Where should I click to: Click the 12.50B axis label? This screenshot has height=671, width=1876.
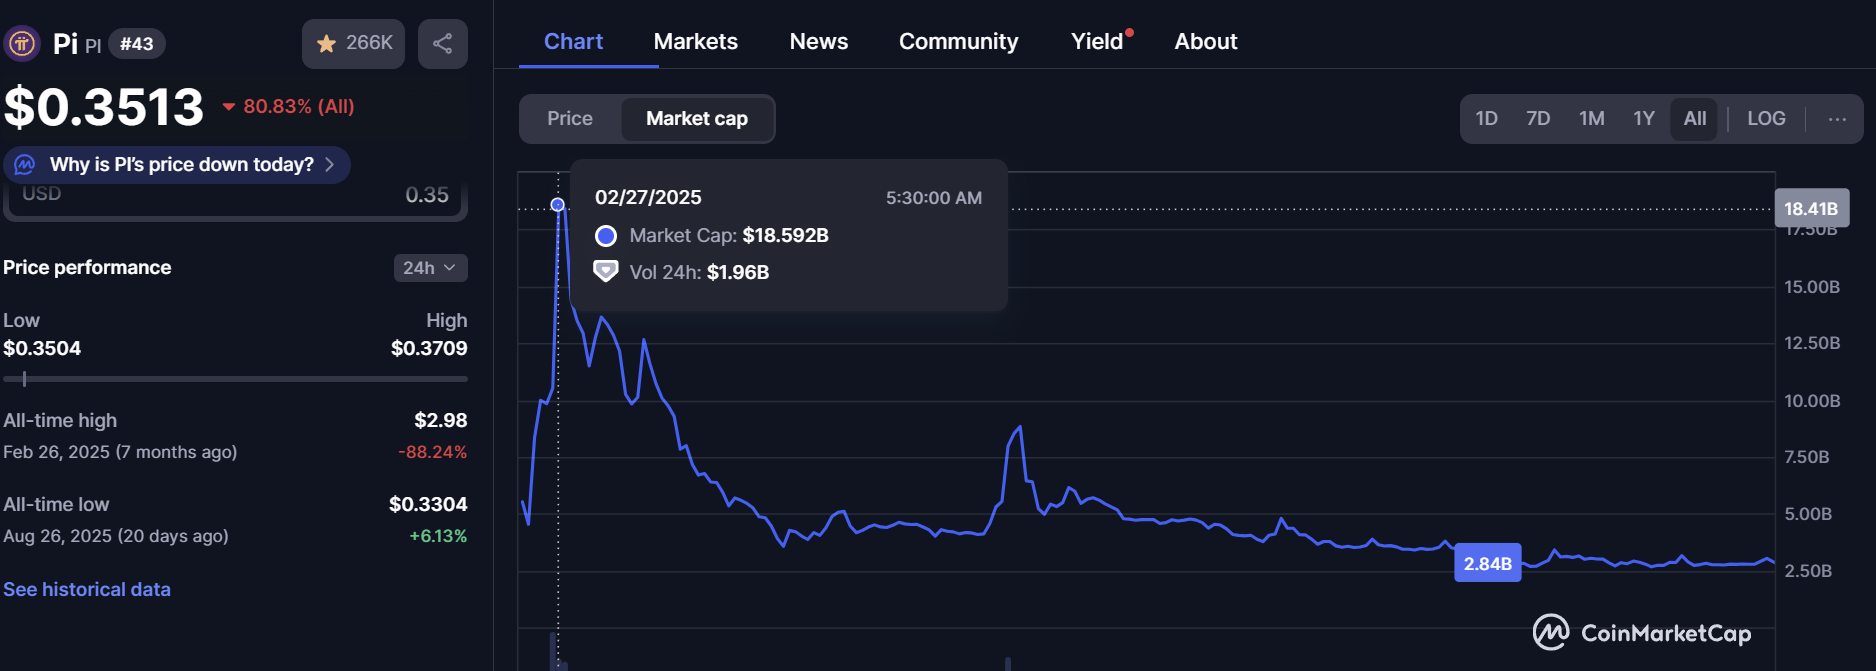(x=1812, y=343)
